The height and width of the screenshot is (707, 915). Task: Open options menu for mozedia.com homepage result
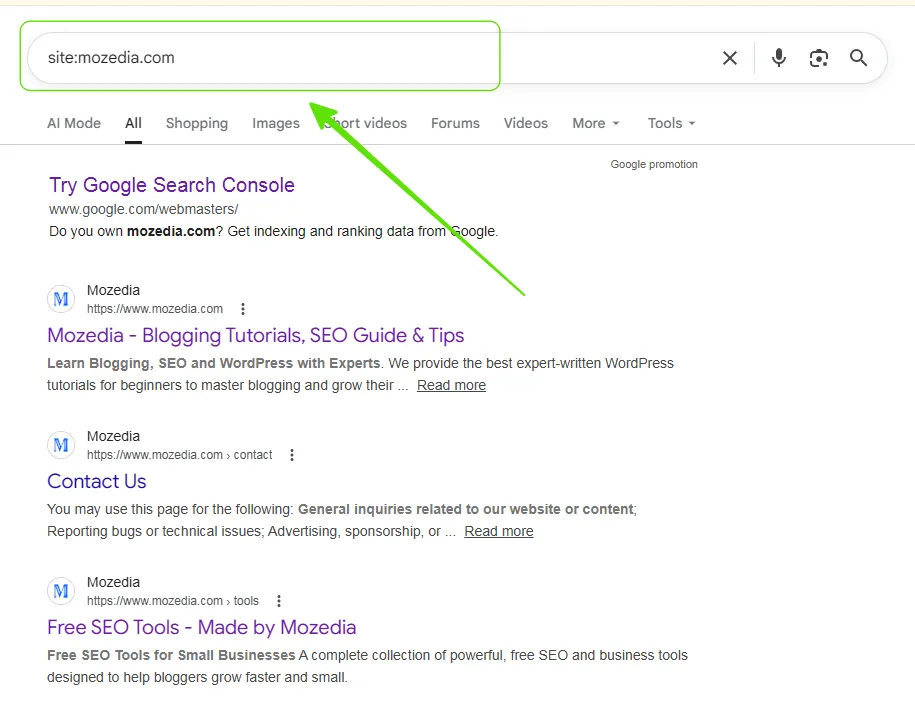(x=243, y=309)
